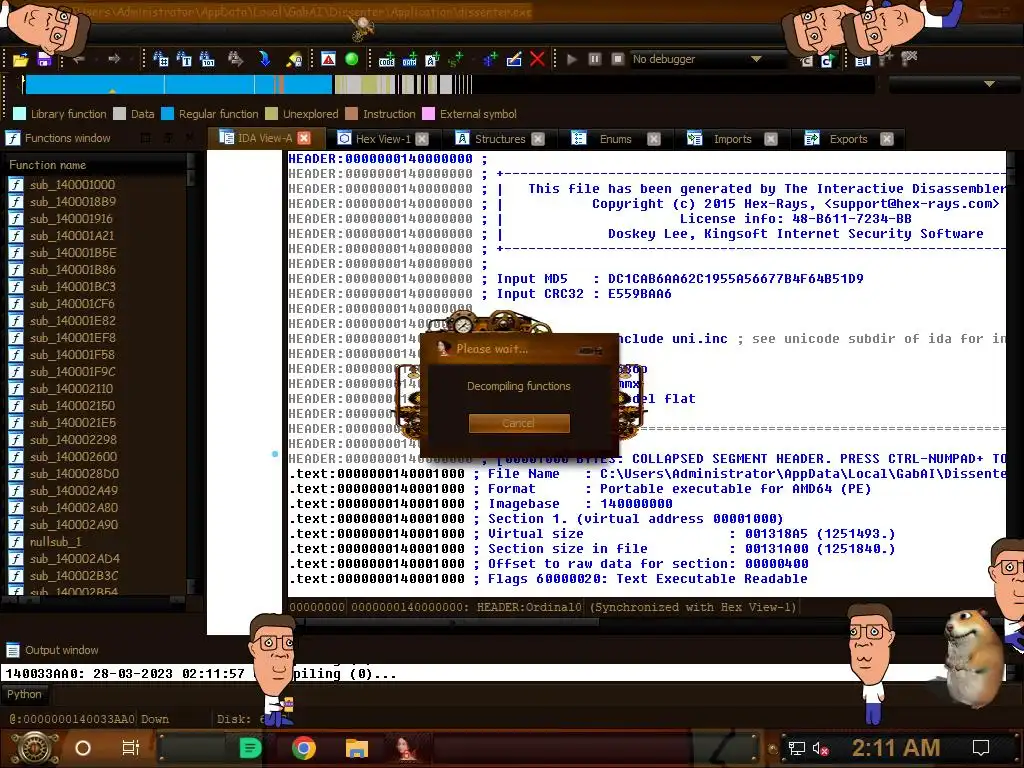The width and height of the screenshot is (1024, 768).
Task: Click the text search toolbar icon
Action: [184, 59]
